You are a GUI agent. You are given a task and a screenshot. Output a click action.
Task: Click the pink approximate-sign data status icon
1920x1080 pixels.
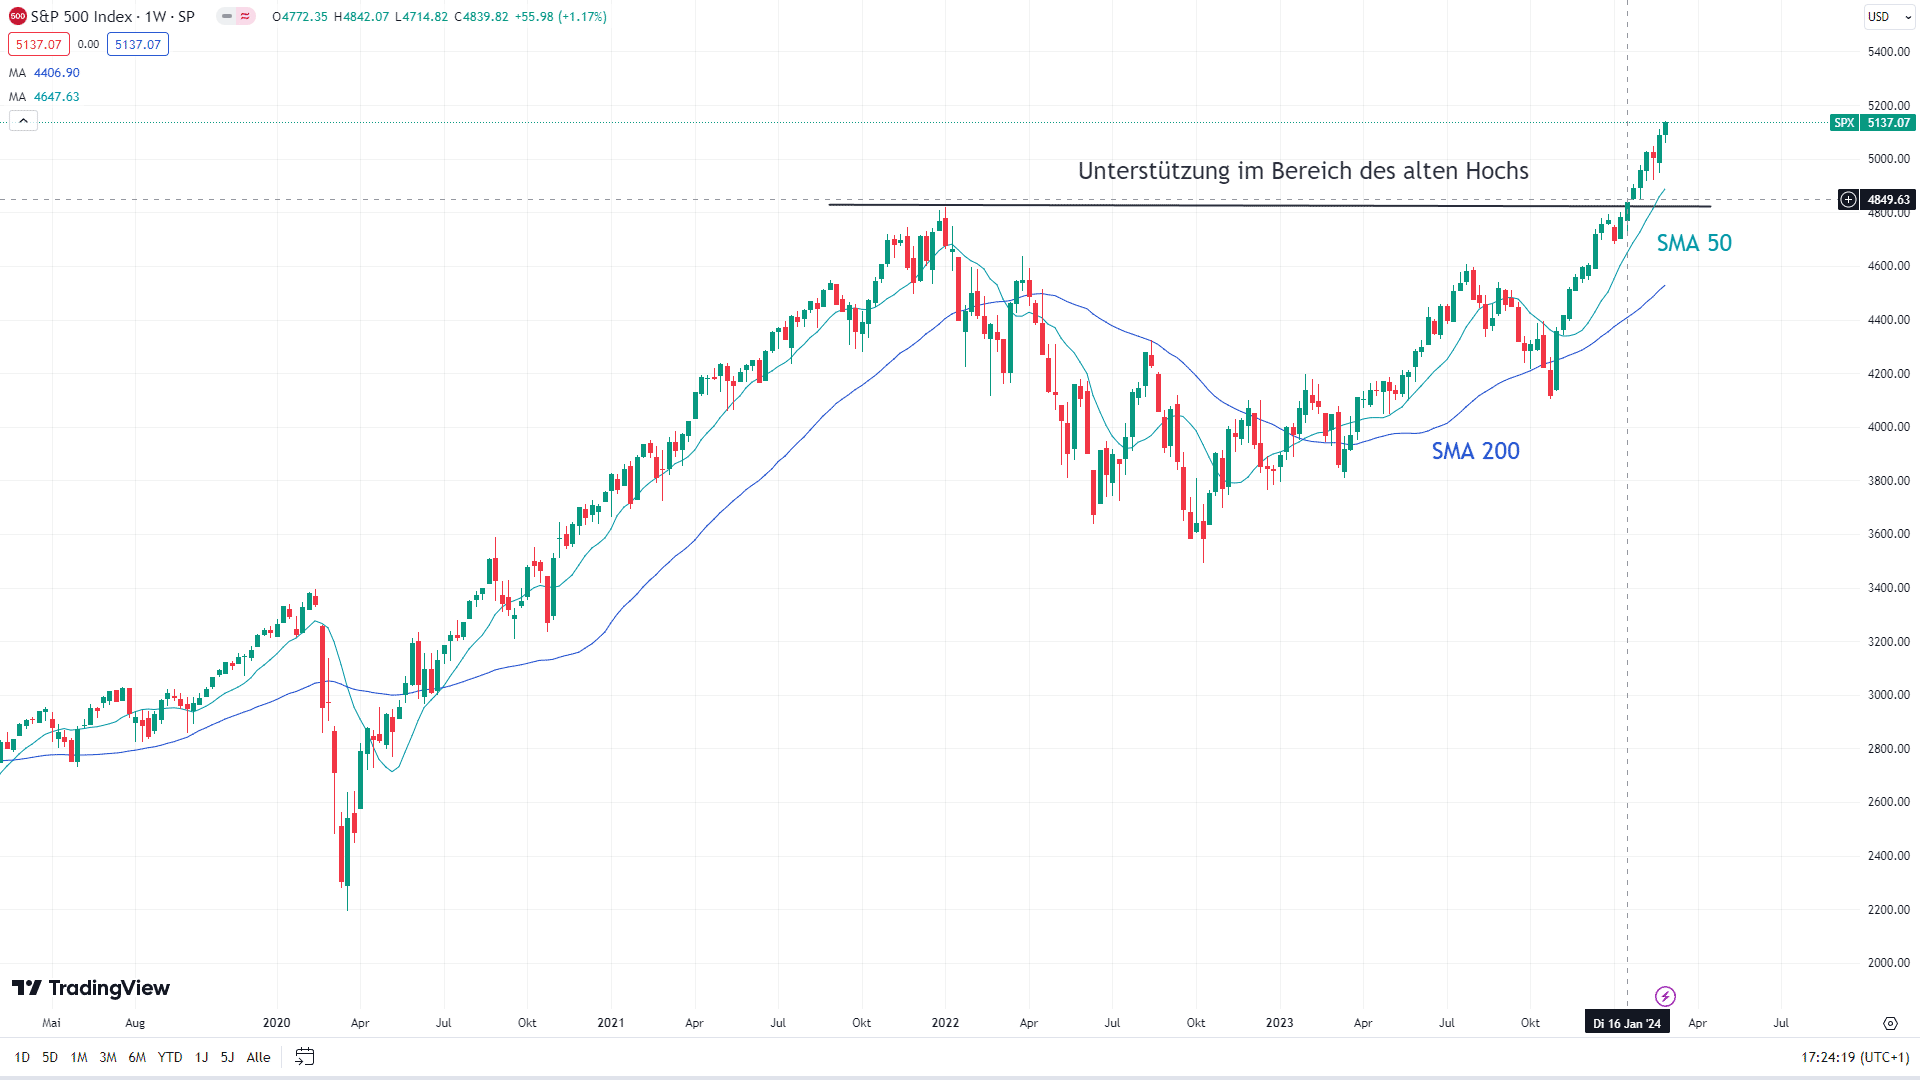245,16
